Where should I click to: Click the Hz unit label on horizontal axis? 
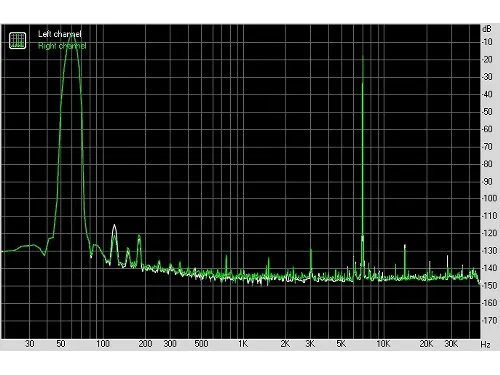[x=485, y=344]
